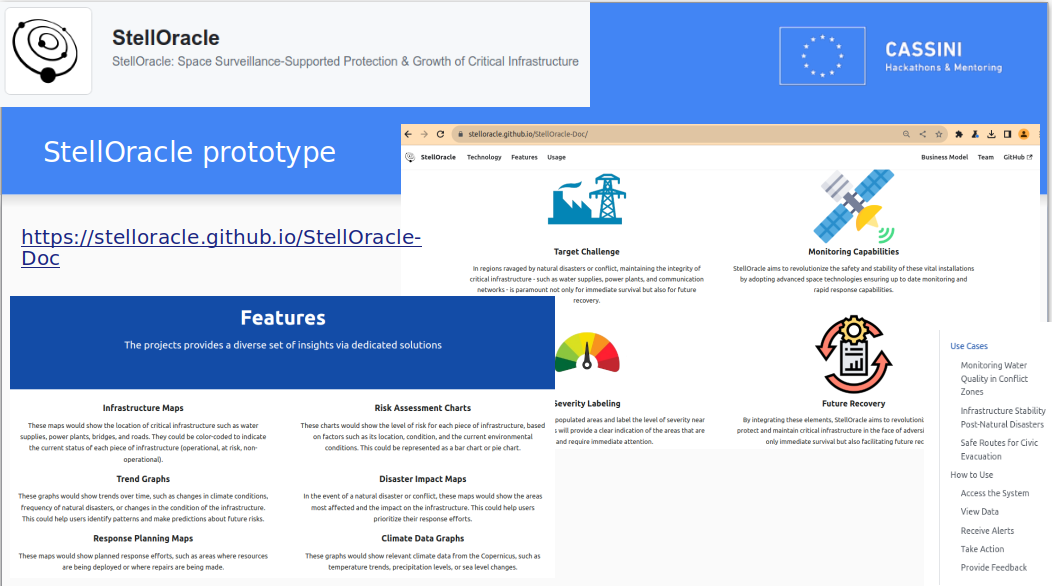Click the zoom magnifier icon in address bar

pyautogui.click(x=906, y=134)
